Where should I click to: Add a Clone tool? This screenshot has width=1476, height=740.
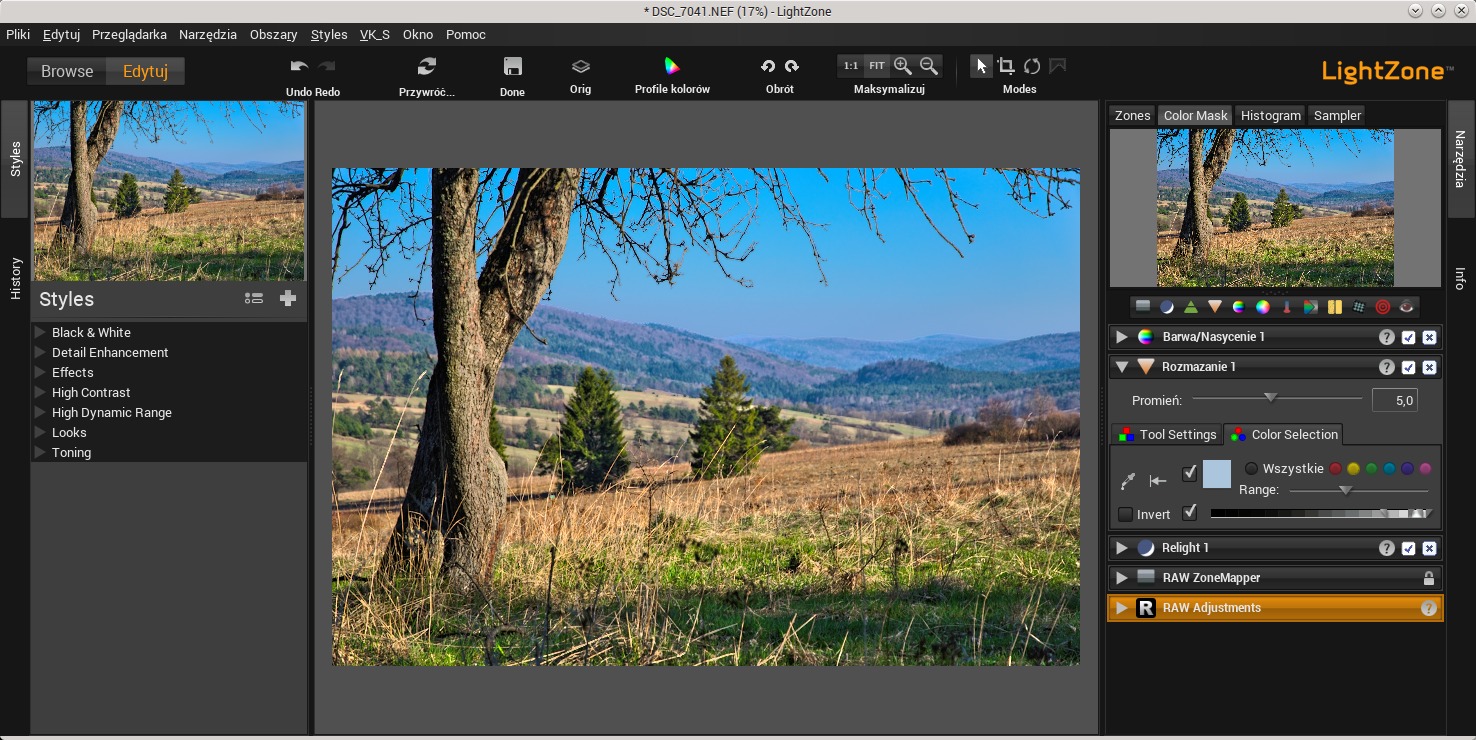[x=1359, y=307]
